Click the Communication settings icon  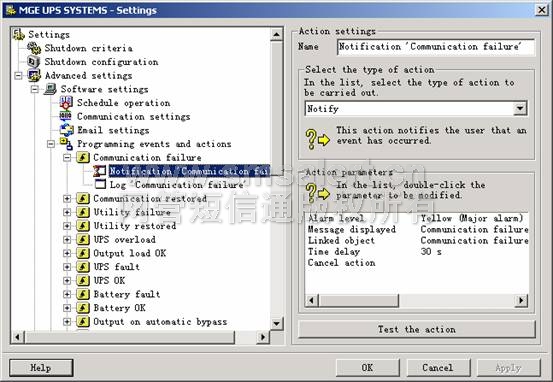point(66,116)
